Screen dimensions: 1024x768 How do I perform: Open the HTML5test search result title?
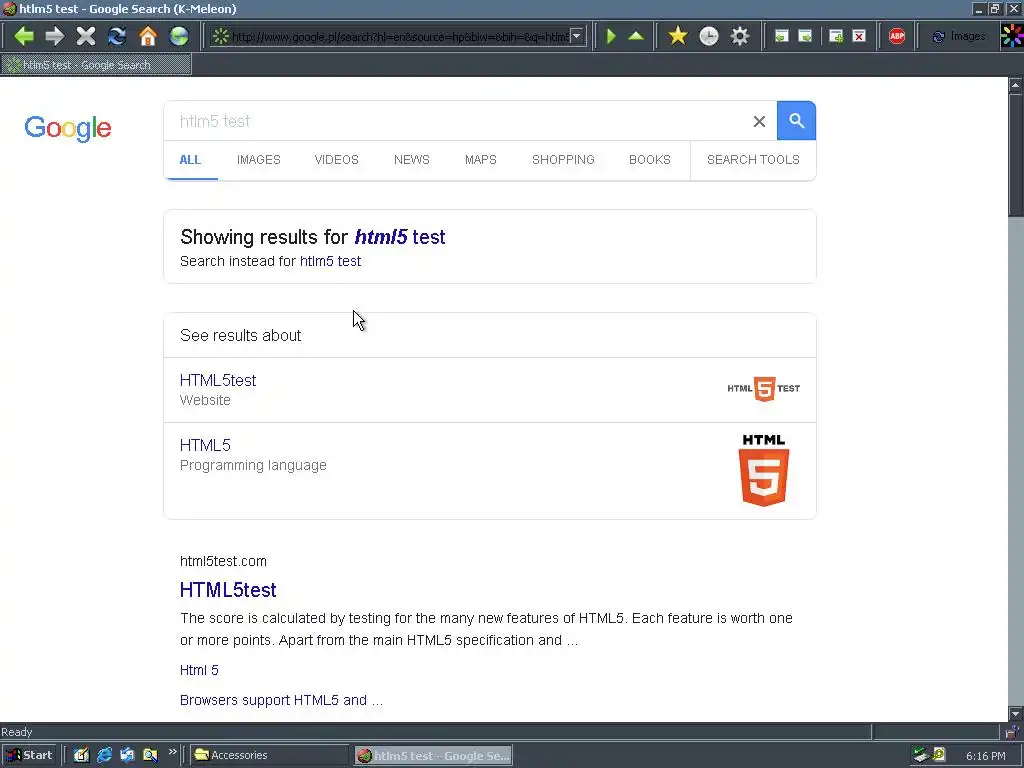[x=228, y=590]
